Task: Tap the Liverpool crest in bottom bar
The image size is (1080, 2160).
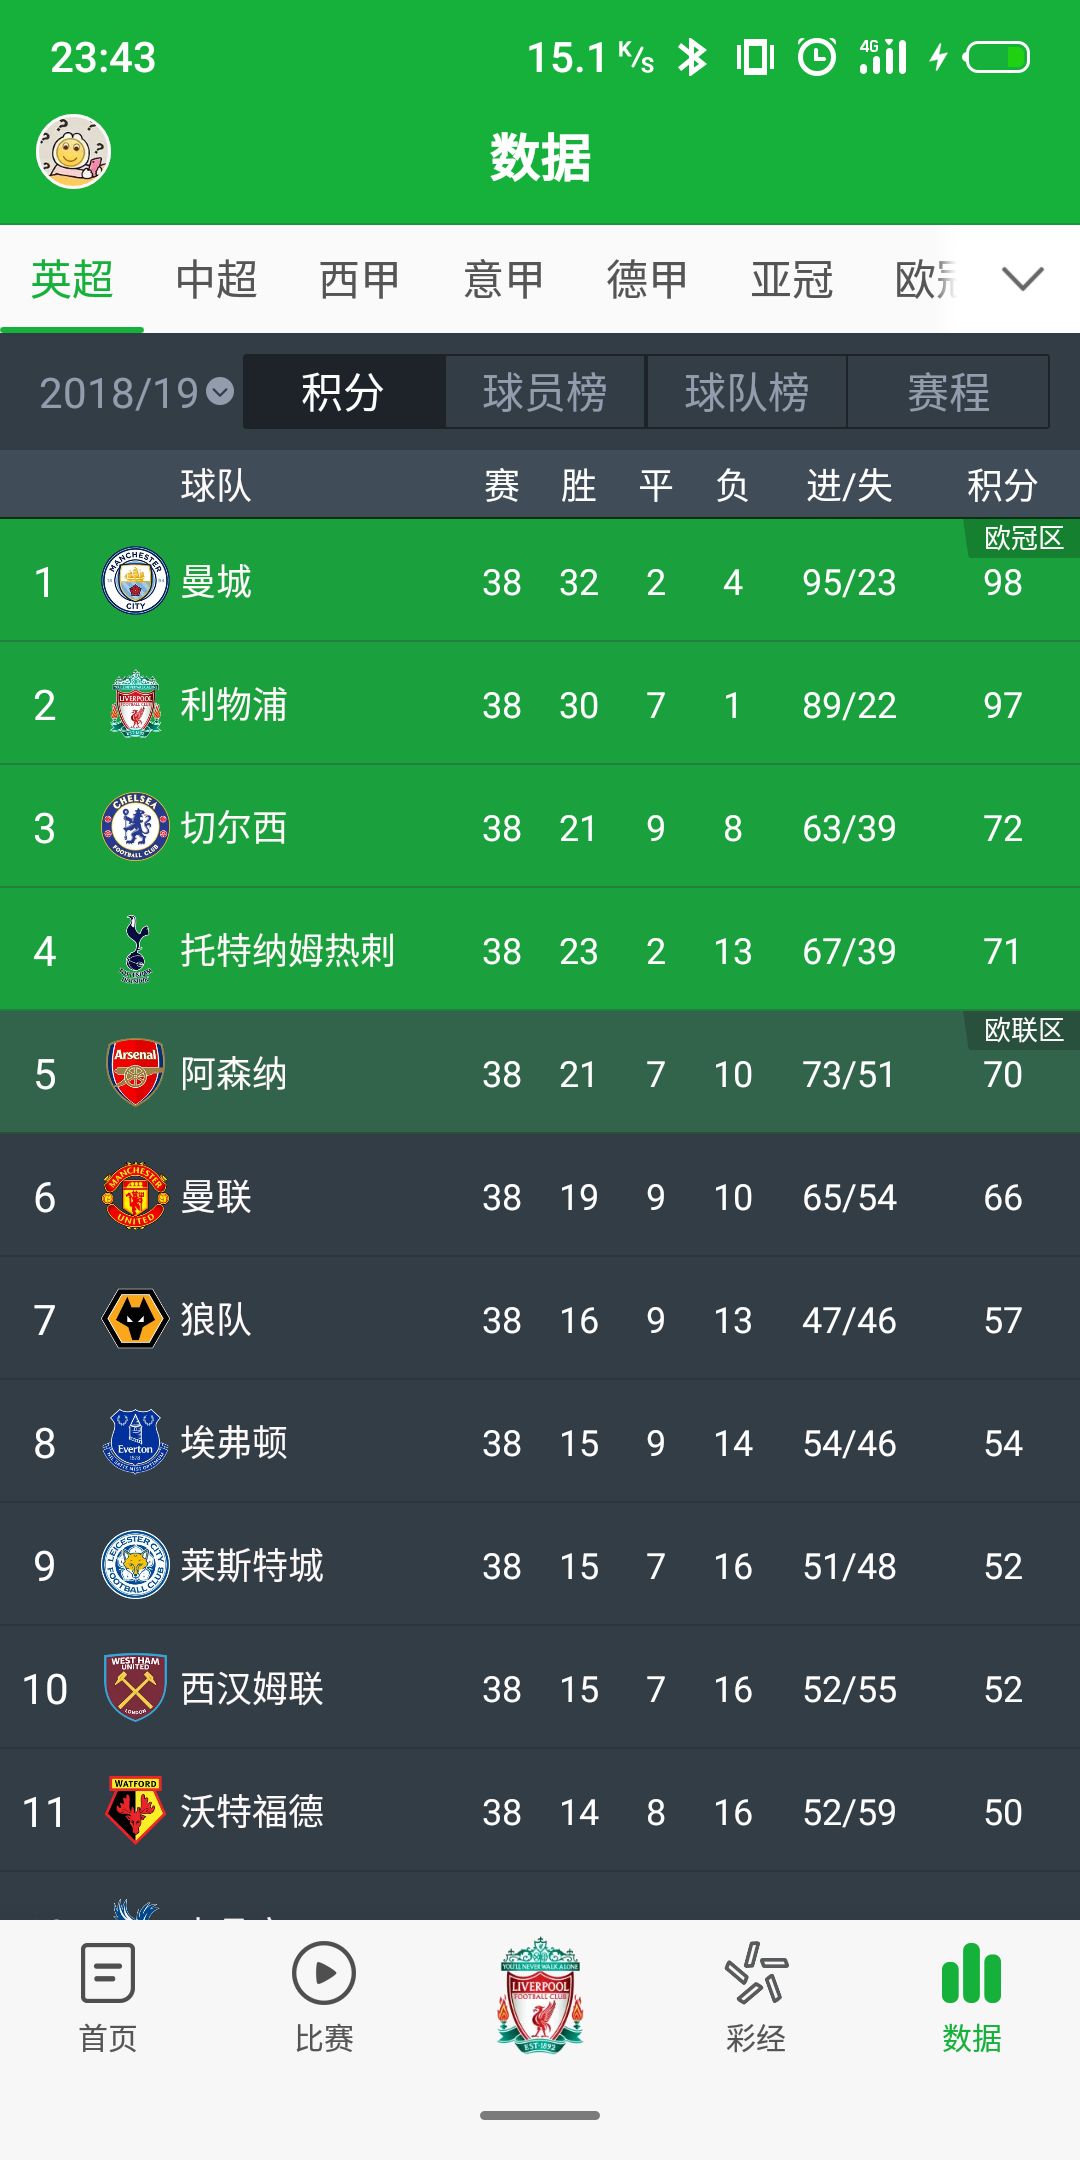Action: pyautogui.click(x=540, y=1994)
